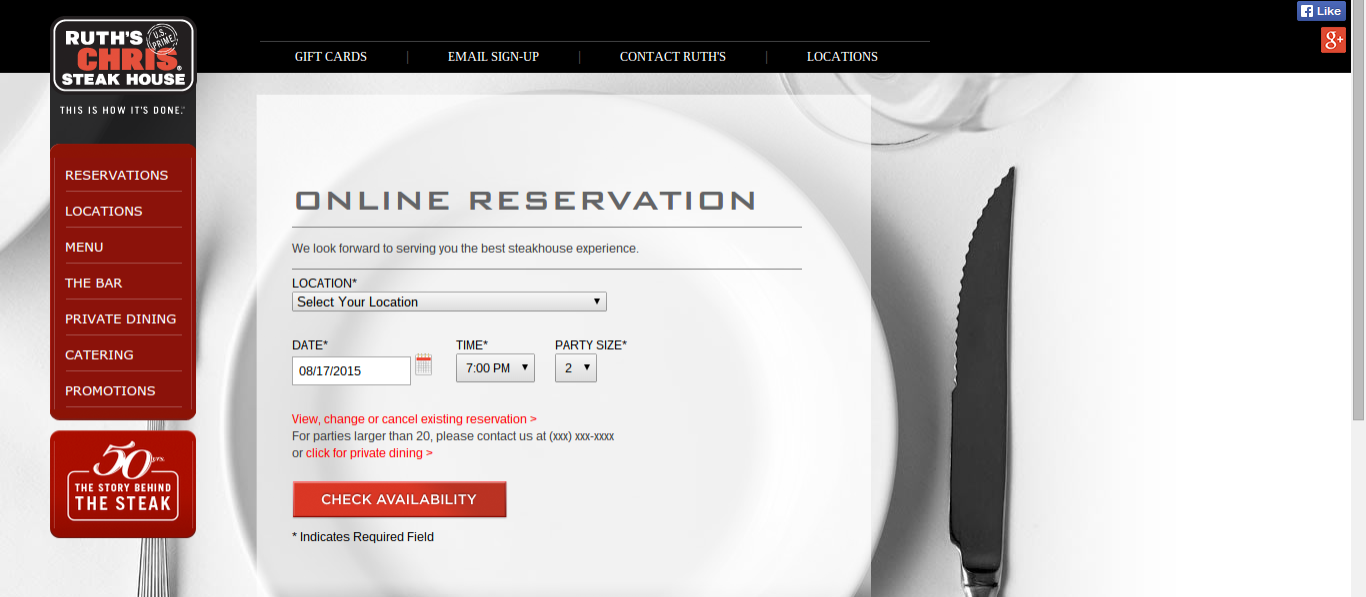Image resolution: width=1366 pixels, height=597 pixels.
Task: Follow the click for private dining link
Action: pyautogui.click(x=369, y=453)
